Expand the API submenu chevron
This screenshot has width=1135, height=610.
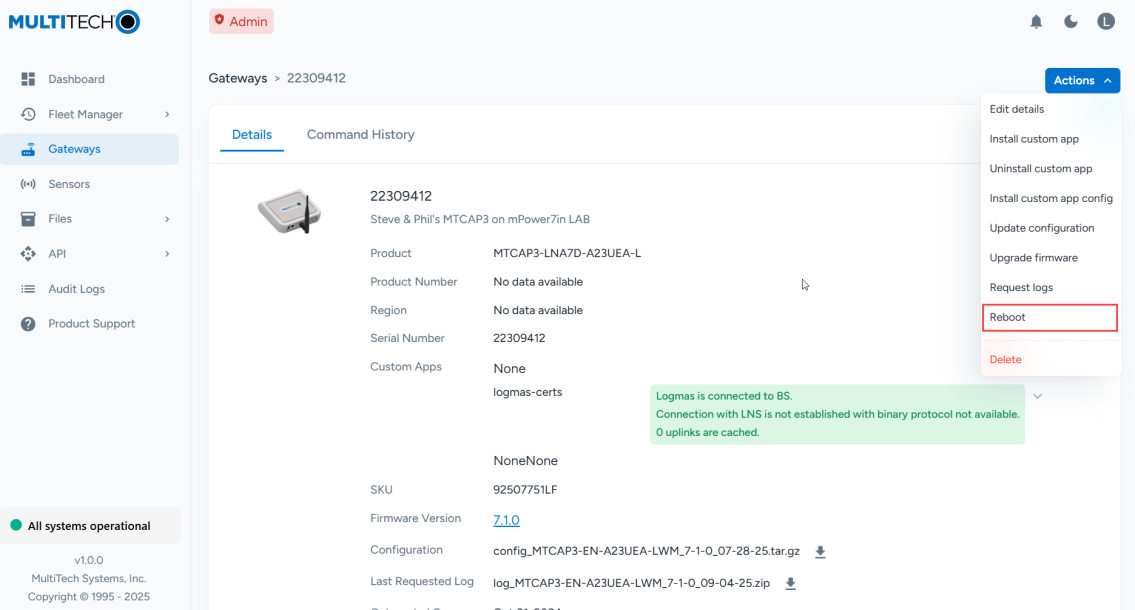(167, 254)
